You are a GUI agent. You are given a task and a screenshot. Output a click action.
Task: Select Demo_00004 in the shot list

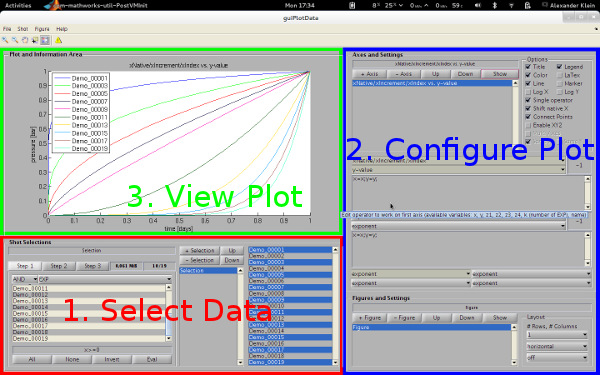pos(290,269)
